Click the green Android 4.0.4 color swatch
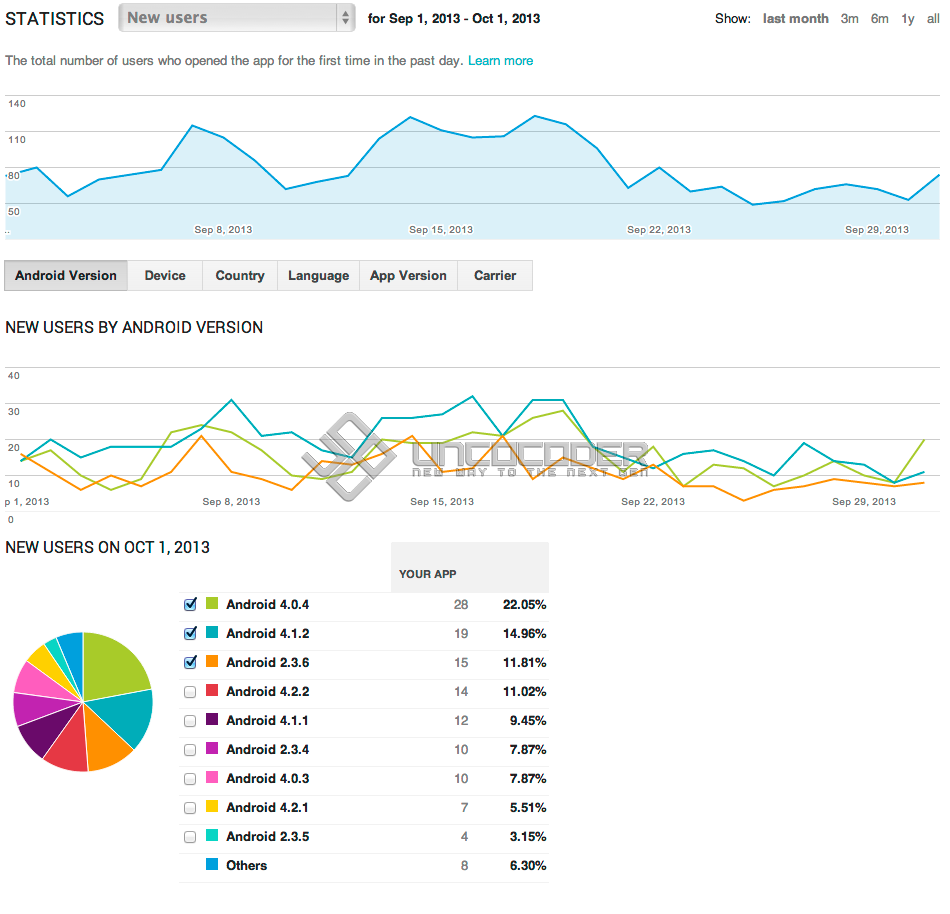This screenshot has height=914, width=950. point(212,603)
